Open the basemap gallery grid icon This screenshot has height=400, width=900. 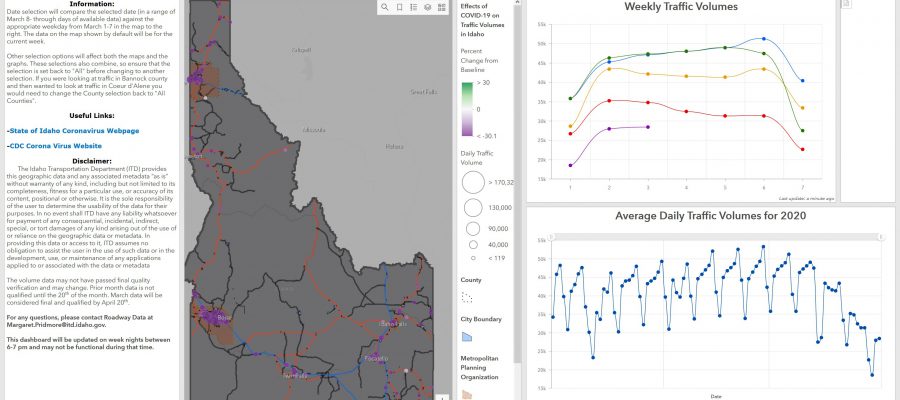[441, 7]
